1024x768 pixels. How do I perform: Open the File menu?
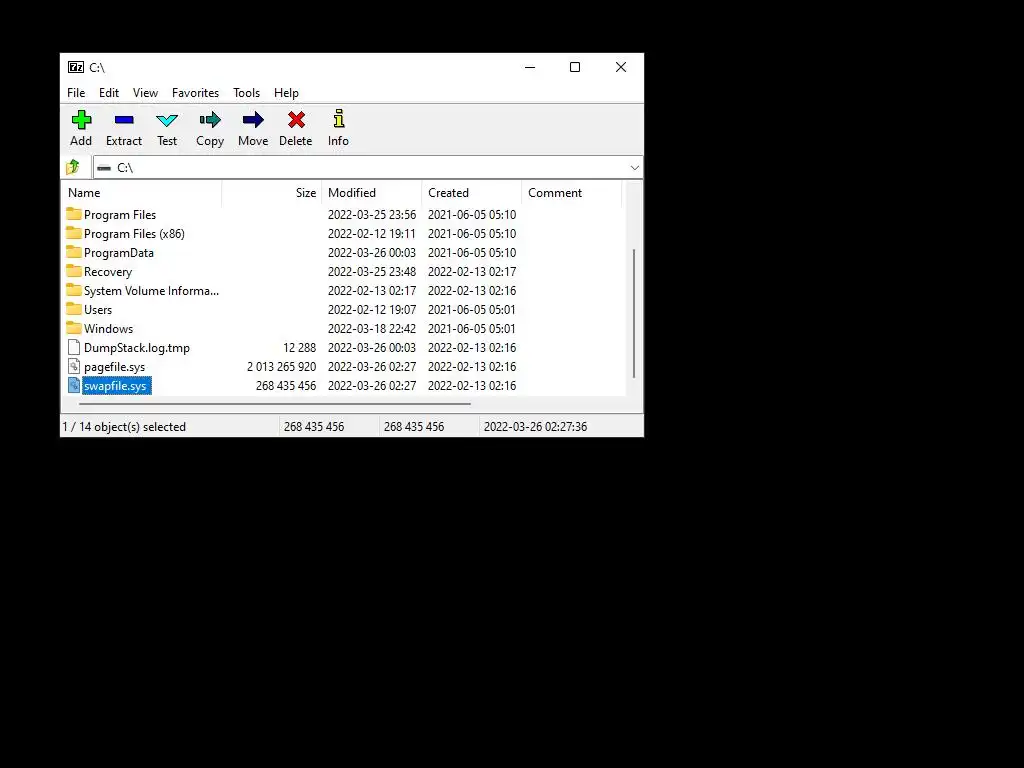(x=76, y=93)
